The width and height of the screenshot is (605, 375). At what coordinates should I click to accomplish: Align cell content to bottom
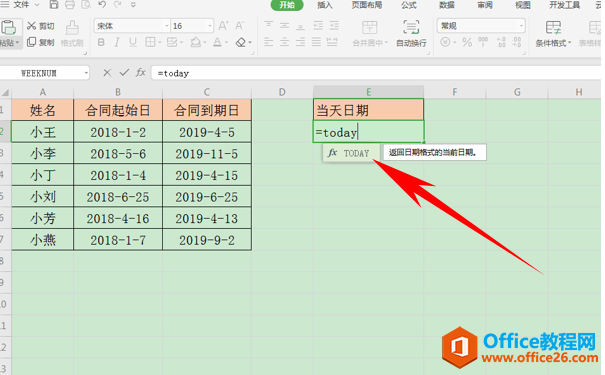pyautogui.click(x=300, y=25)
